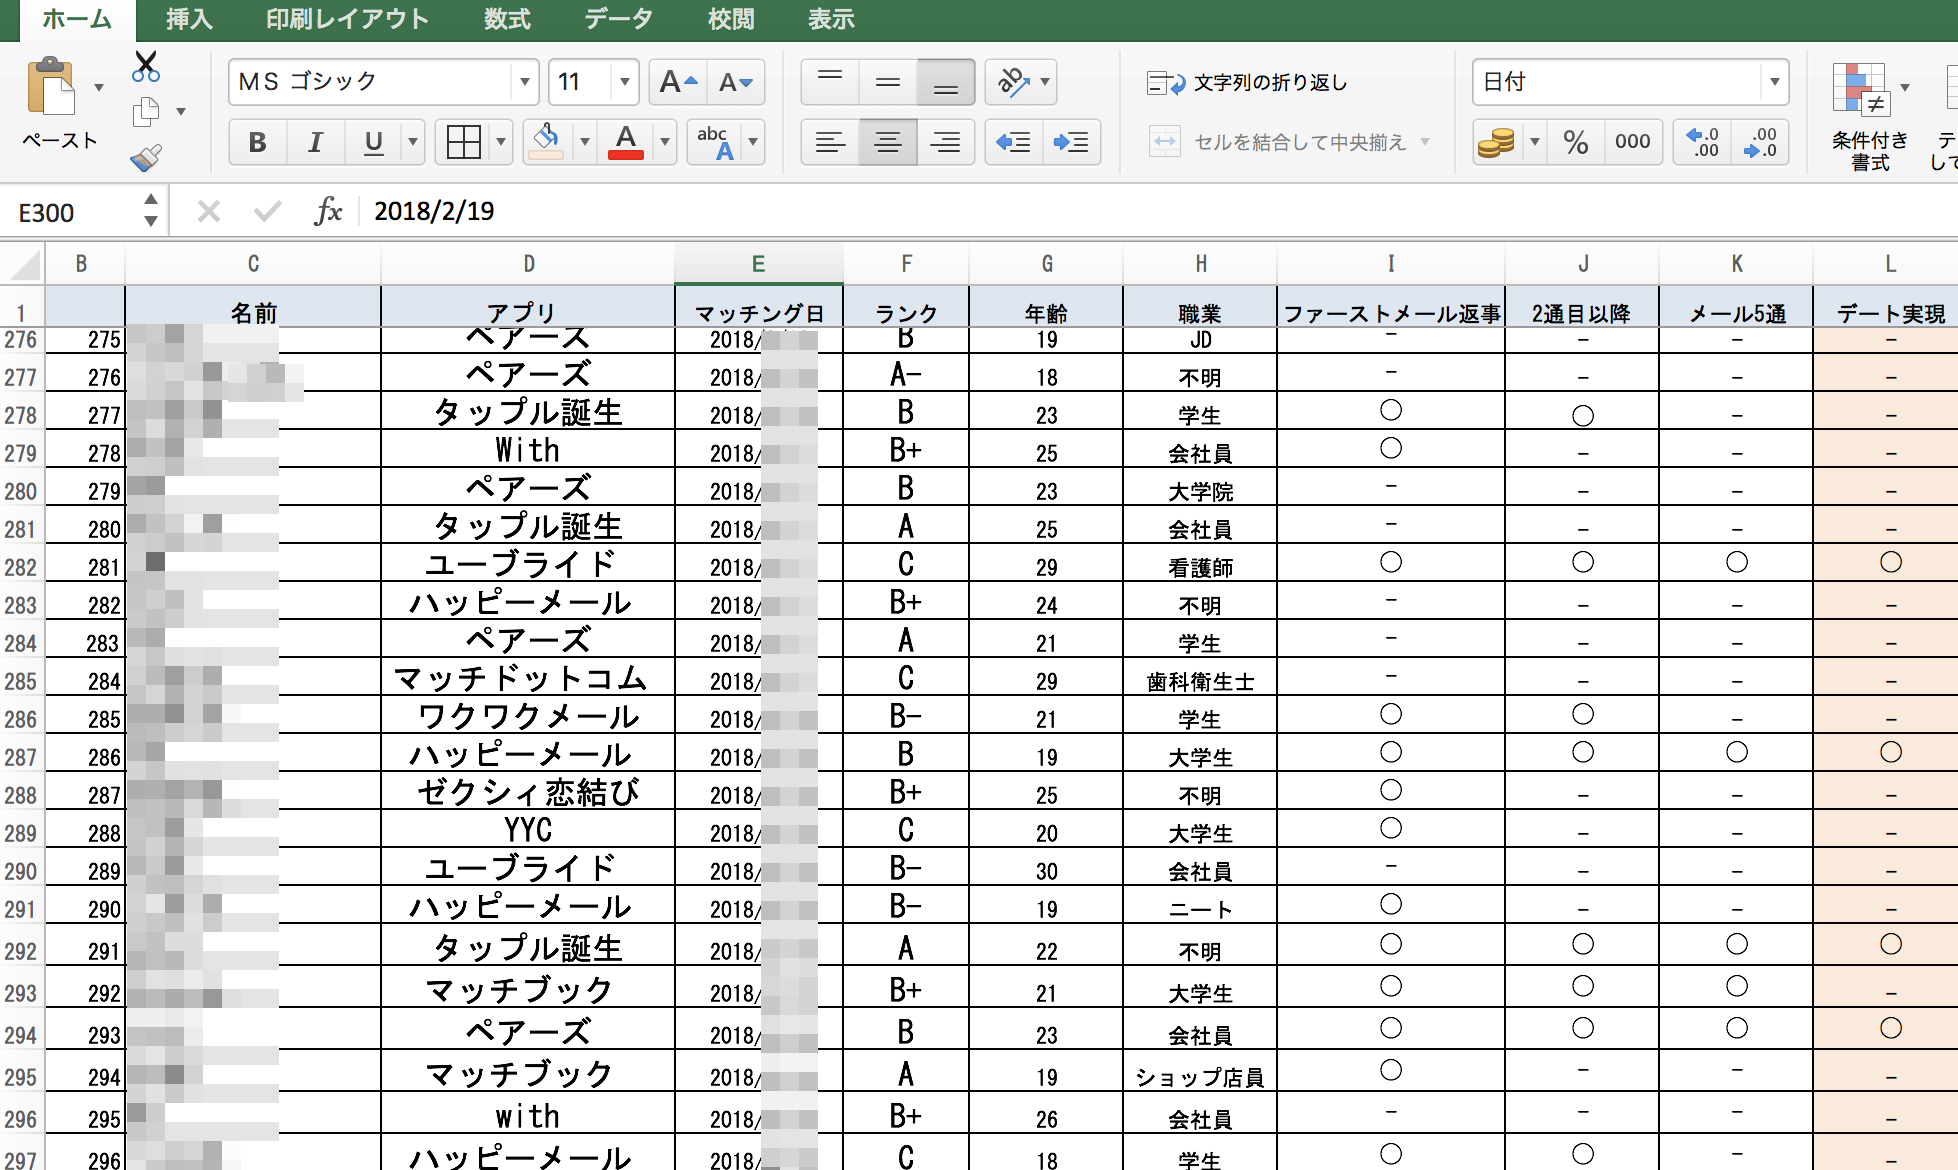Viewport: 1958px width, 1170px height.
Task: Open conditional formatting 条件付き書式
Action: pyautogui.click(x=1870, y=116)
